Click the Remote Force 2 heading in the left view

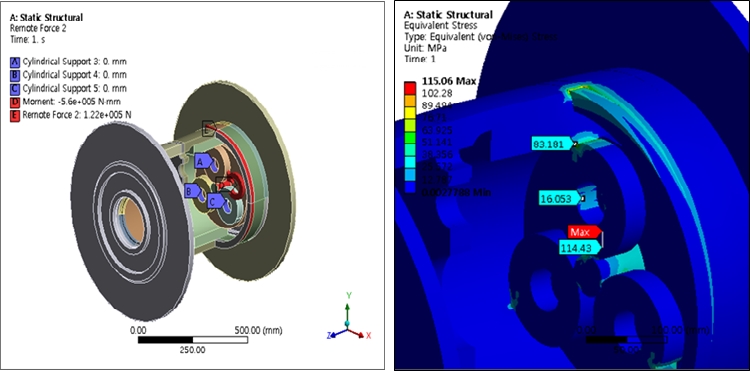(x=38, y=28)
